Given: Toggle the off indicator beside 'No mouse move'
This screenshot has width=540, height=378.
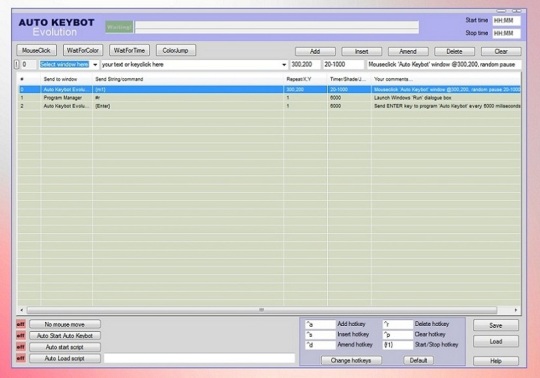Looking at the screenshot, I should (21, 324).
